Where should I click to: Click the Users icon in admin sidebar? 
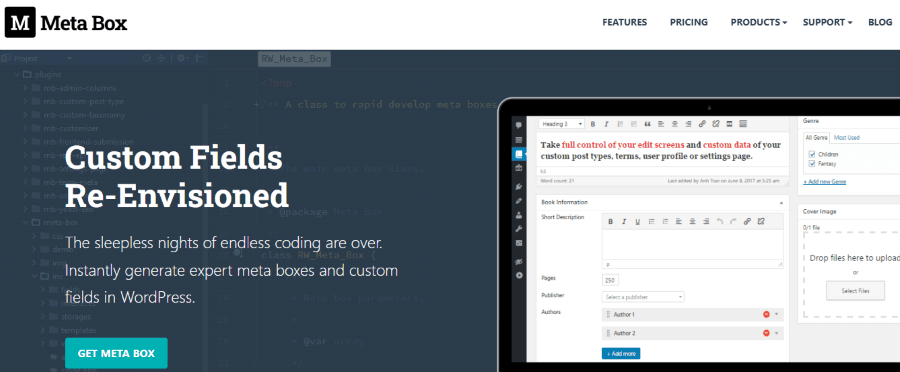519,215
